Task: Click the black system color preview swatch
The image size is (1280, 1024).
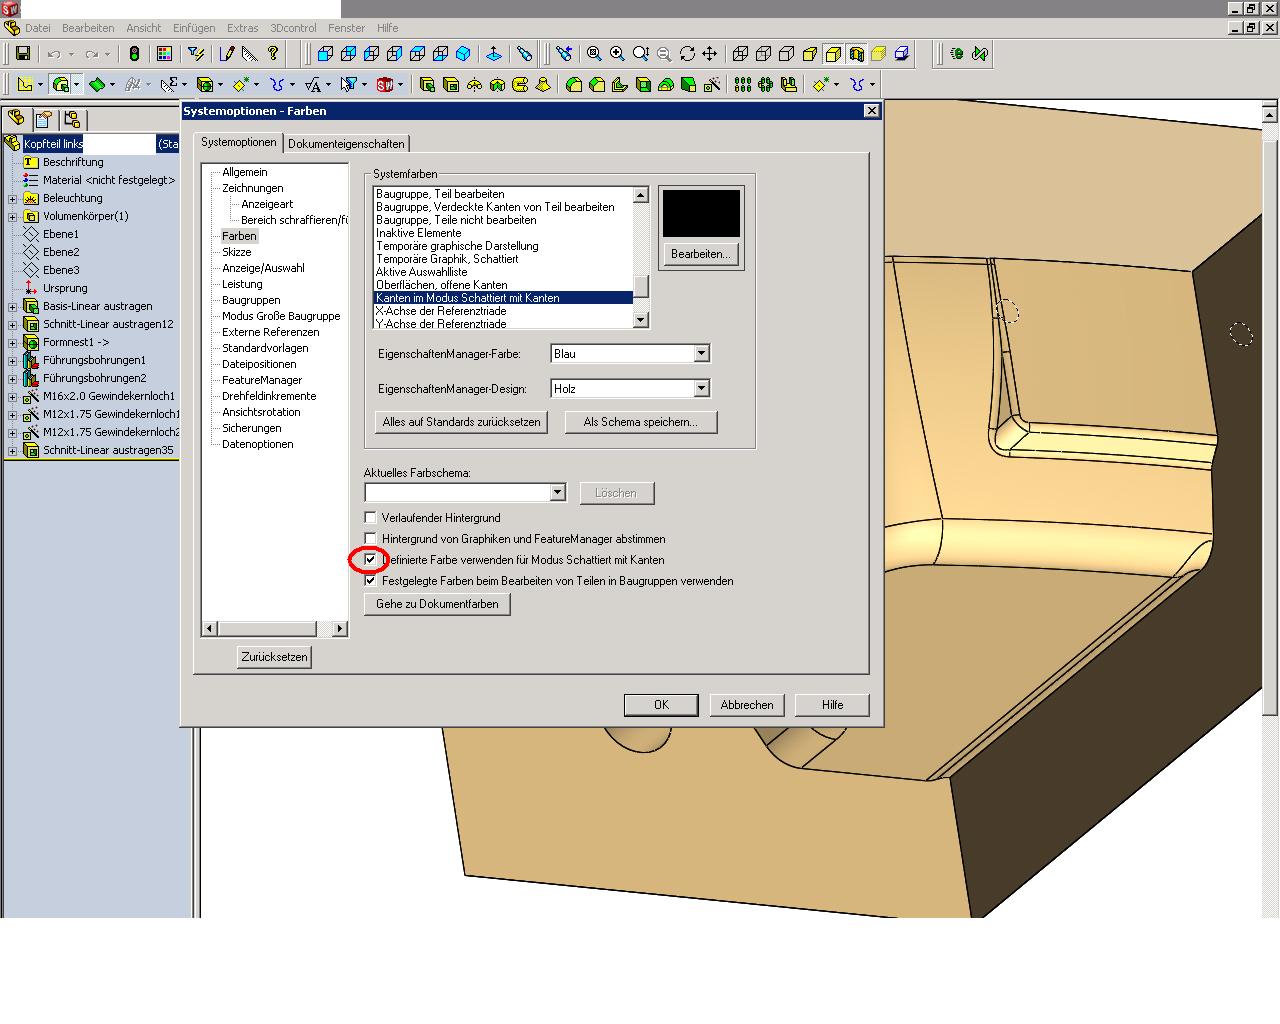Action: coord(701,213)
